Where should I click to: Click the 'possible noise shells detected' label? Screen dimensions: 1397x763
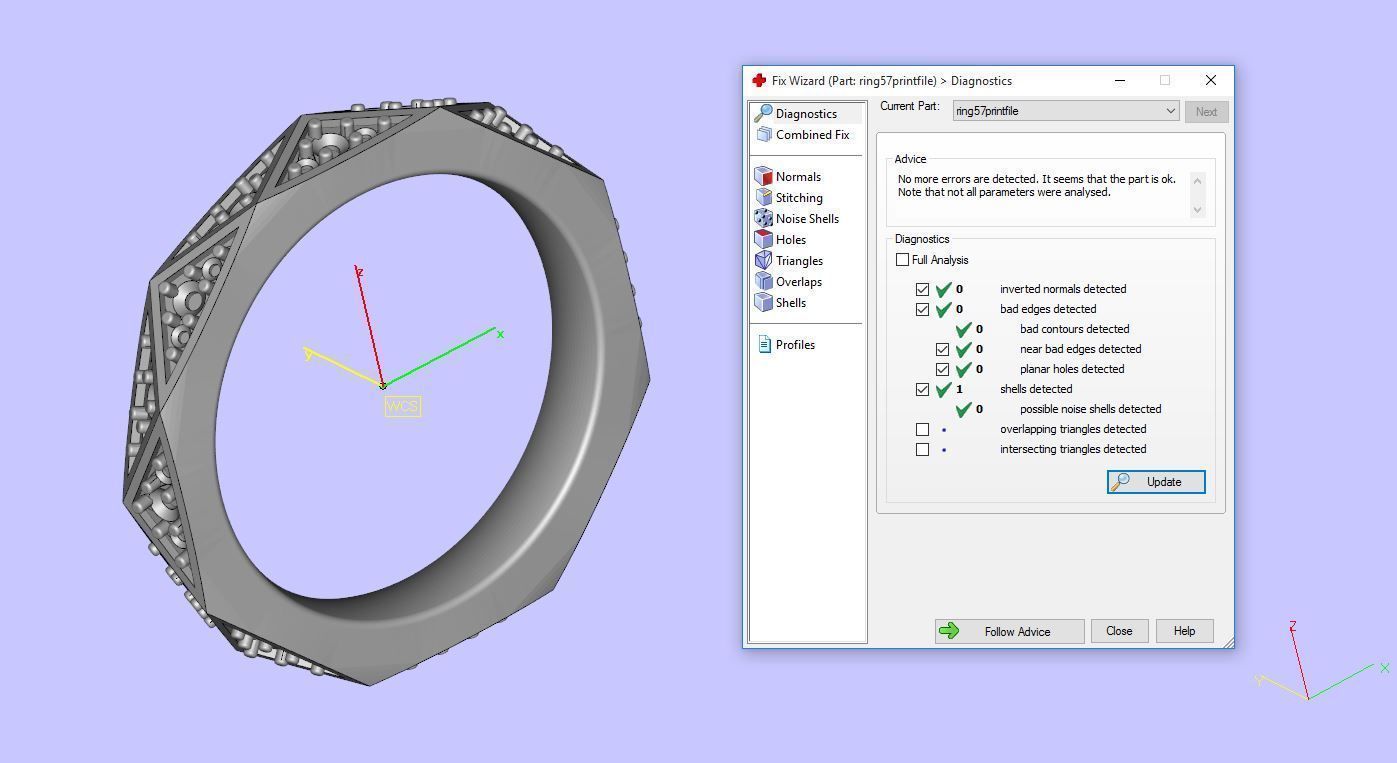1090,409
